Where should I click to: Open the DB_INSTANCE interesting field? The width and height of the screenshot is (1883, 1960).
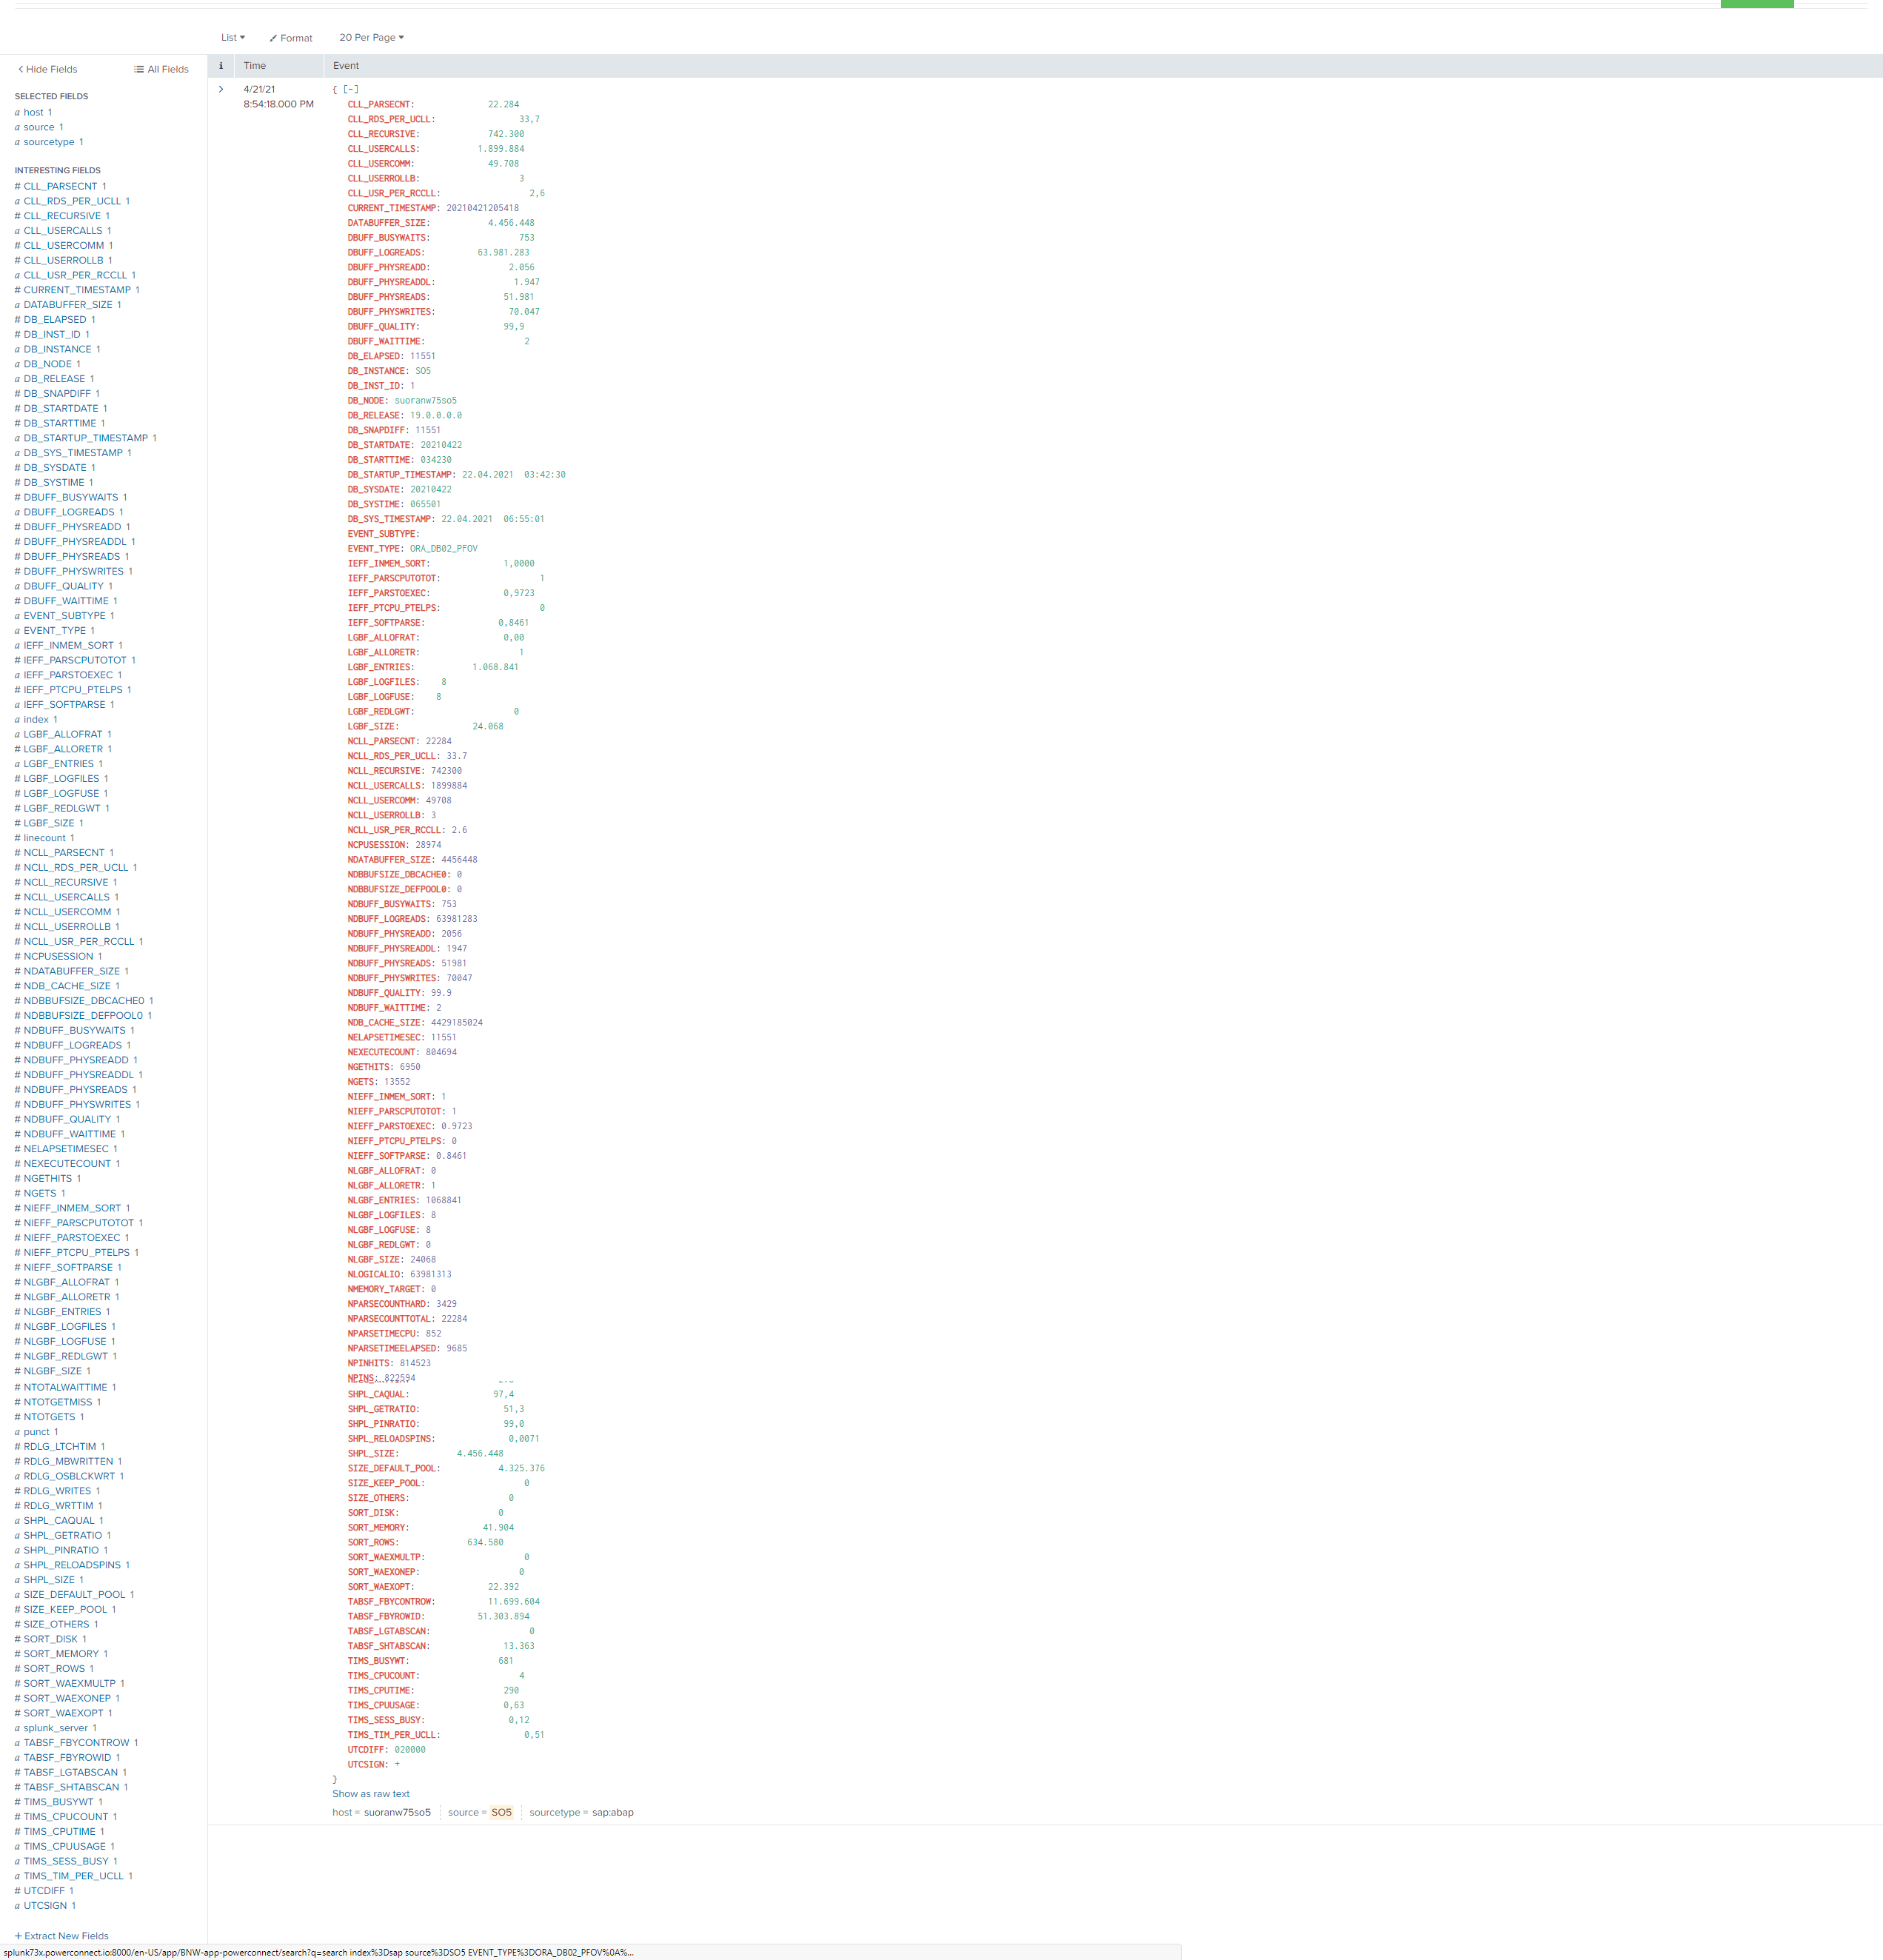click(x=57, y=349)
